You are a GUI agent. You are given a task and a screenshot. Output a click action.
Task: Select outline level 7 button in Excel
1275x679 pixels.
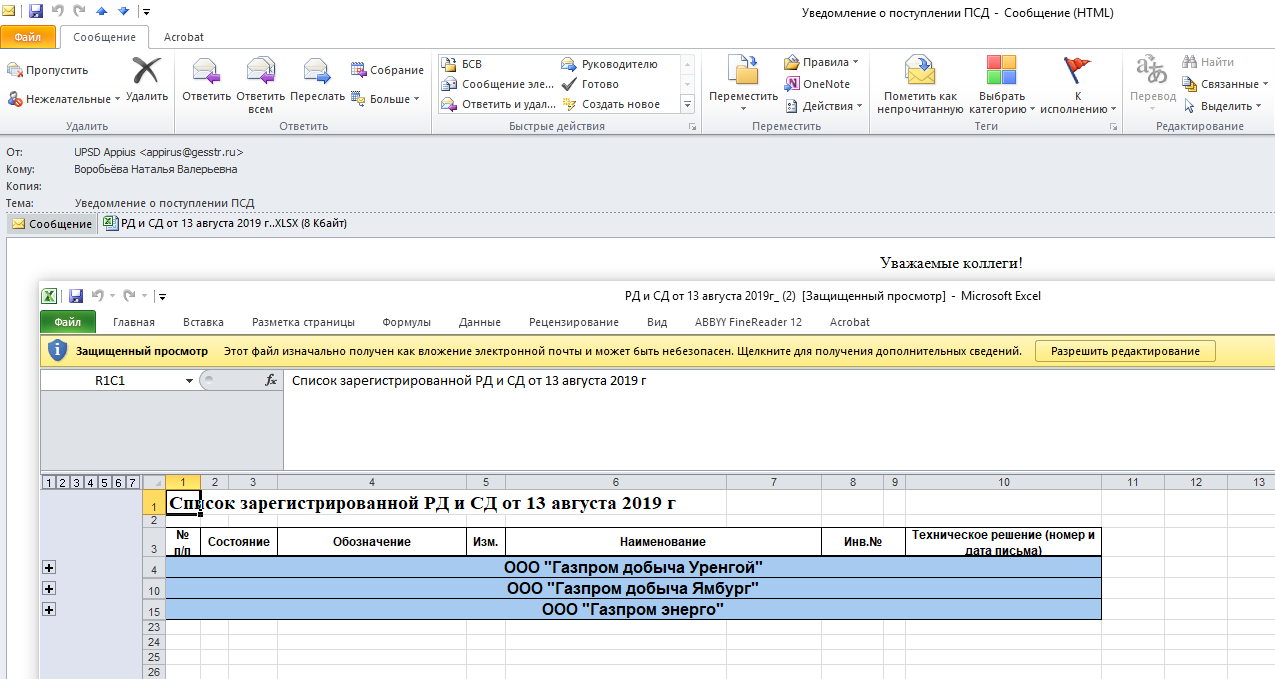132,483
